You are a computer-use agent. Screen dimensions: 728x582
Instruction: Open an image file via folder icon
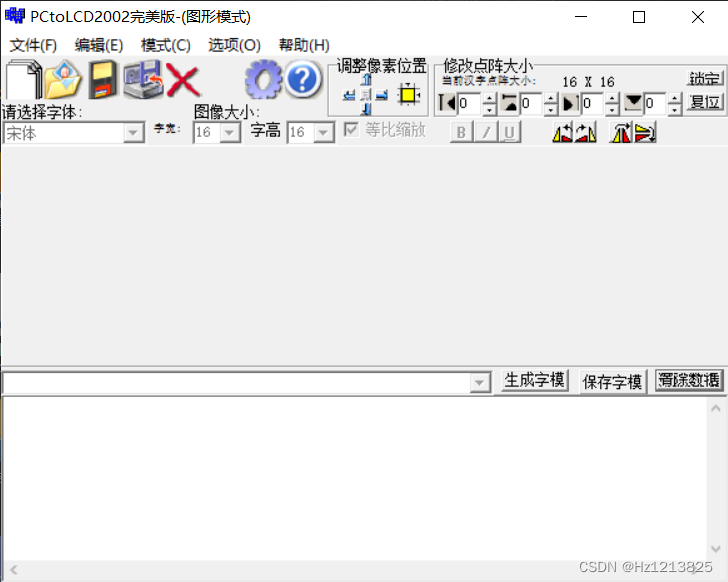tap(63, 79)
